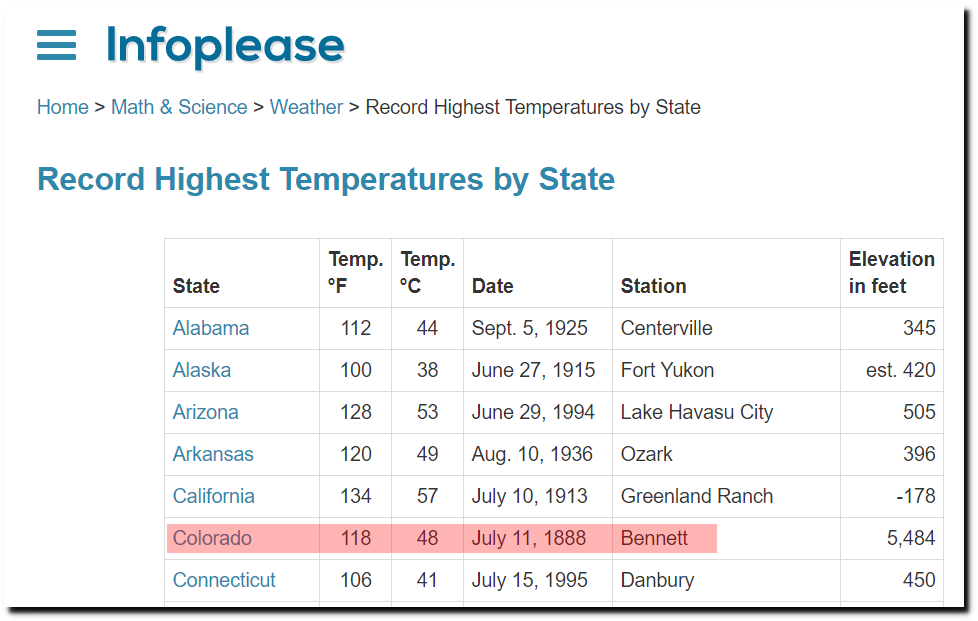
Task: Open the Alaska state link
Action: click(x=201, y=370)
